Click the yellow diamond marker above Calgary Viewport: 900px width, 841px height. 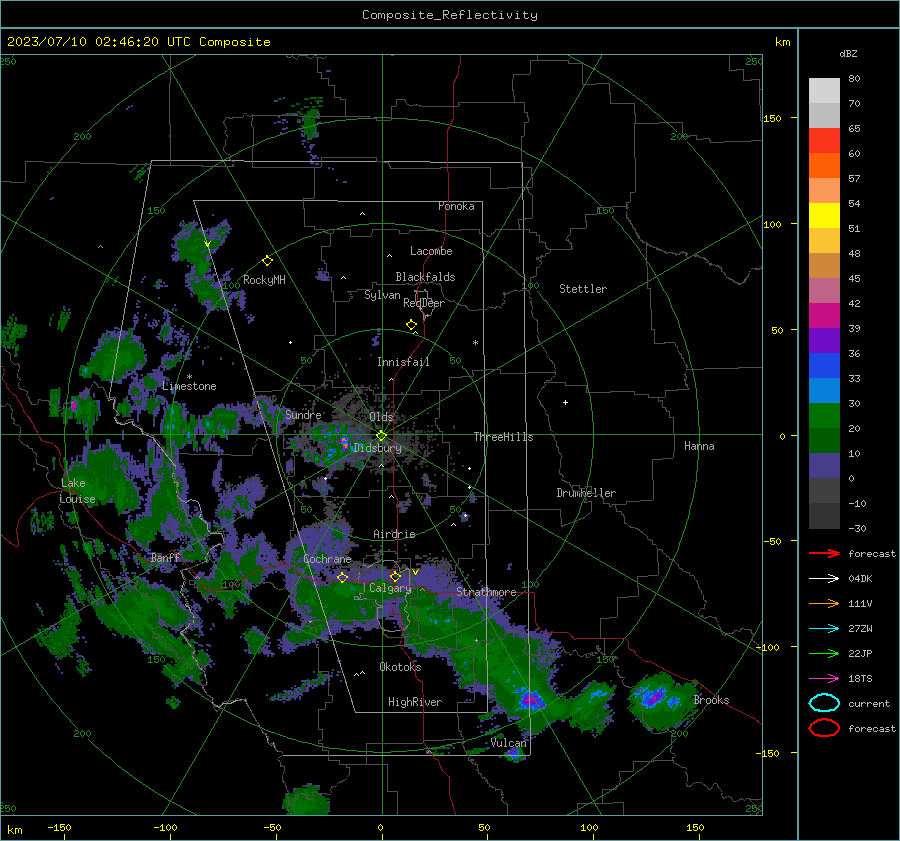tap(395, 576)
